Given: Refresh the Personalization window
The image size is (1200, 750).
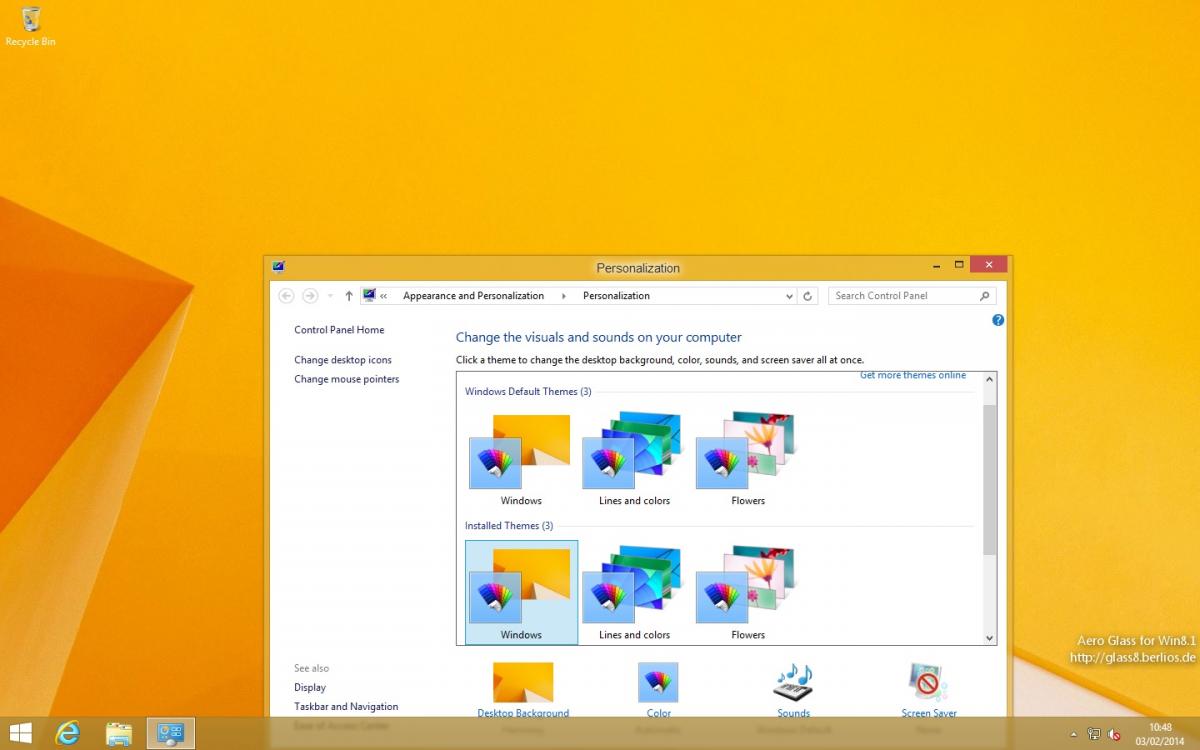Looking at the screenshot, I should click(x=809, y=296).
